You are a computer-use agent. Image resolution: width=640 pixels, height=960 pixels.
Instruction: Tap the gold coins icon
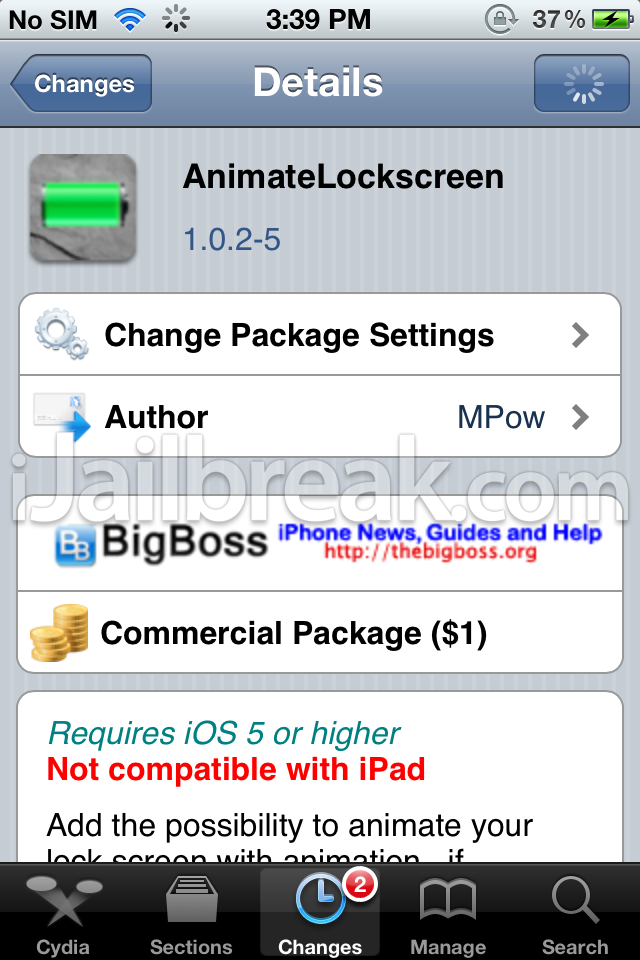[59, 632]
